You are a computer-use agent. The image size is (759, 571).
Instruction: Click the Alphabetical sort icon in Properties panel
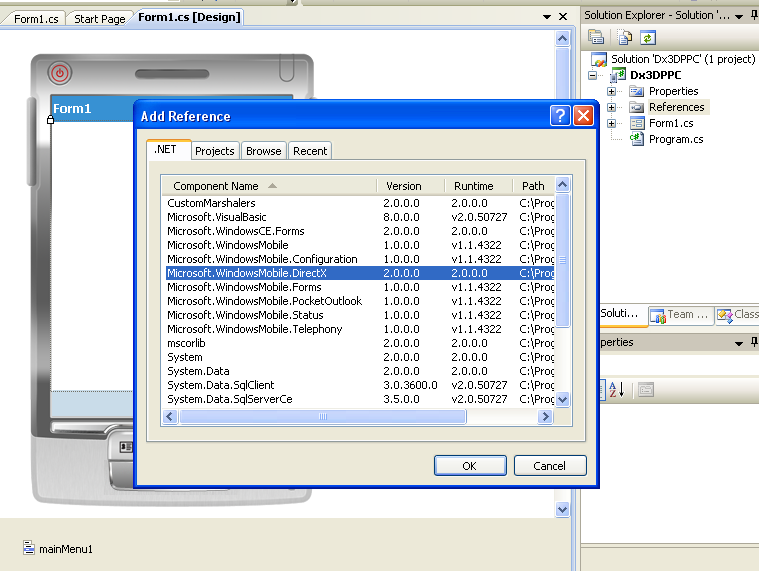pos(617,389)
